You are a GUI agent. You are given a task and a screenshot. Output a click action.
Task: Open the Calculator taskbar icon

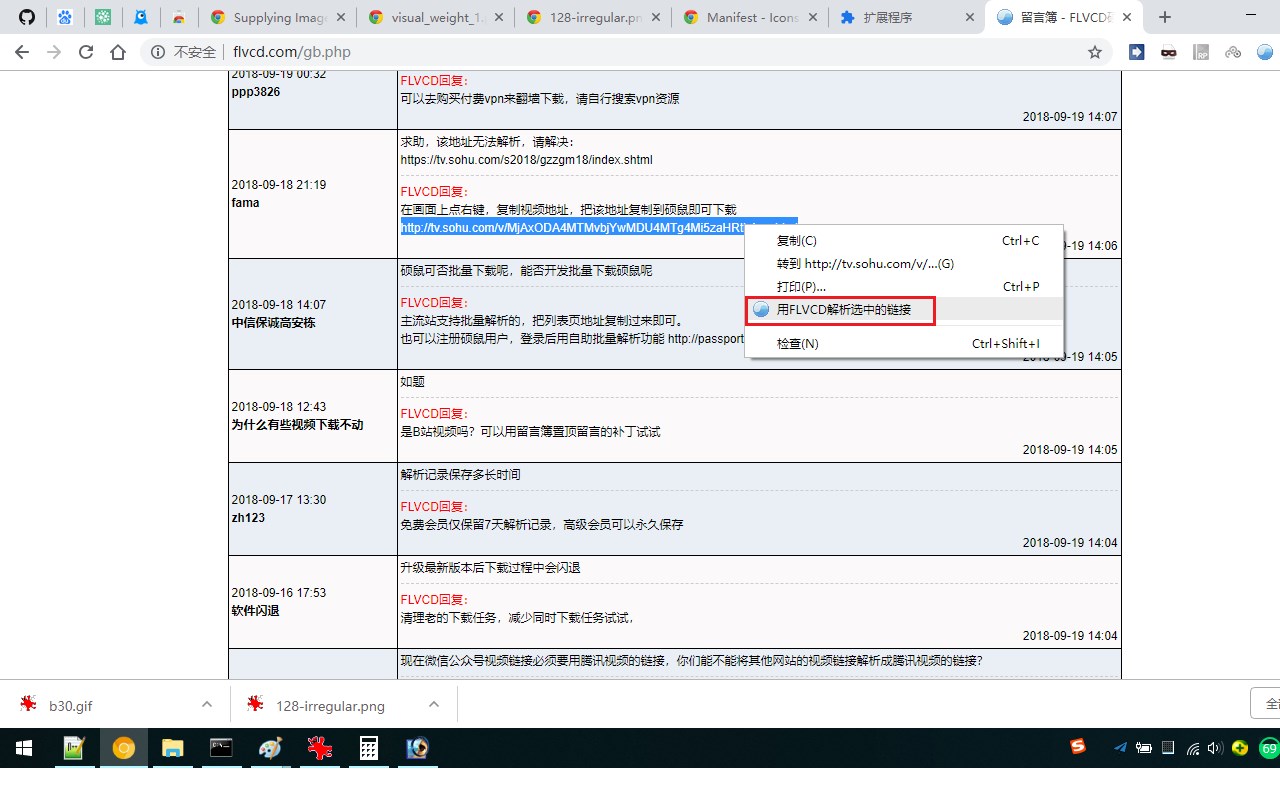click(x=368, y=748)
